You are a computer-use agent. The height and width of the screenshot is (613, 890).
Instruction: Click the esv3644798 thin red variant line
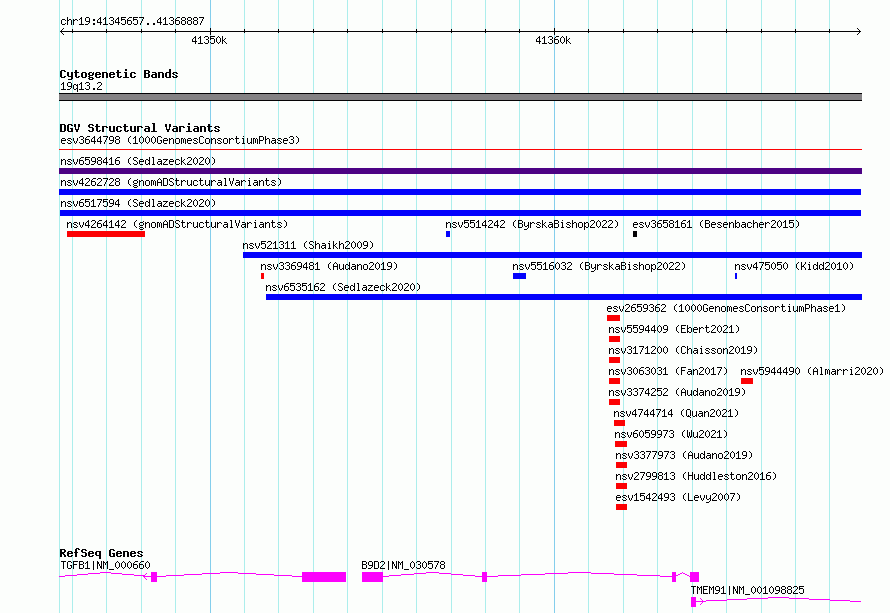[x=460, y=150]
